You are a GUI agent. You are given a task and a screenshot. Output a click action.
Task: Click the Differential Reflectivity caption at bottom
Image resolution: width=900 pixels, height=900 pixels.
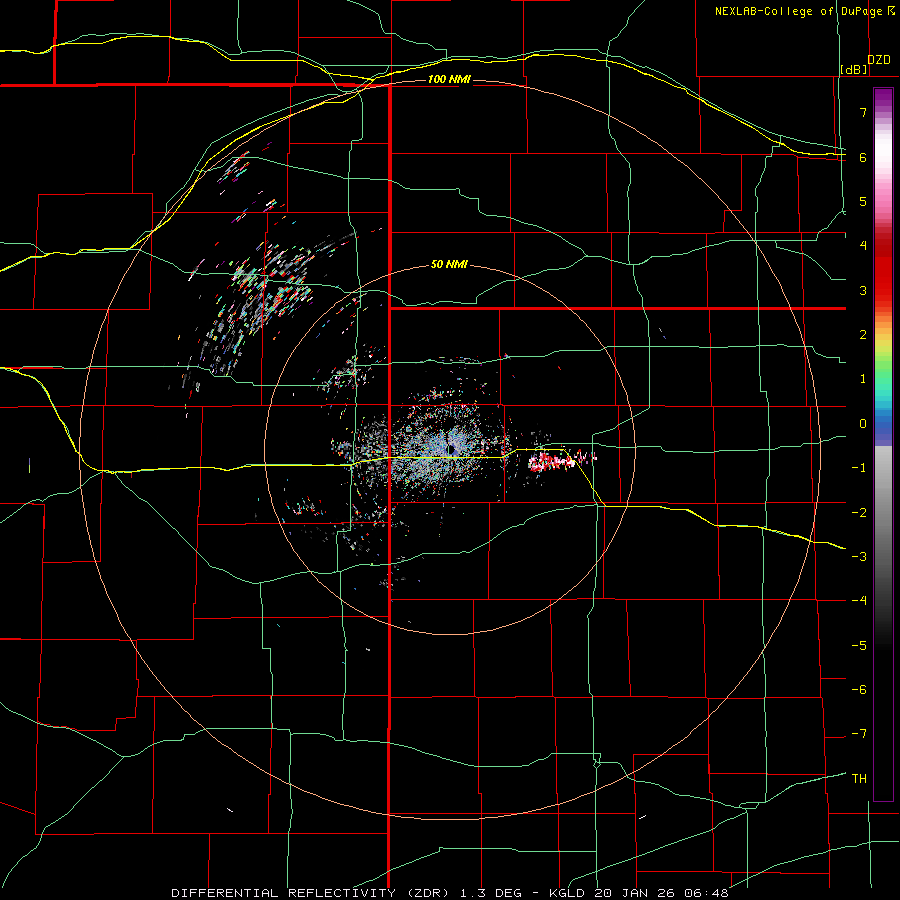coord(450,893)
